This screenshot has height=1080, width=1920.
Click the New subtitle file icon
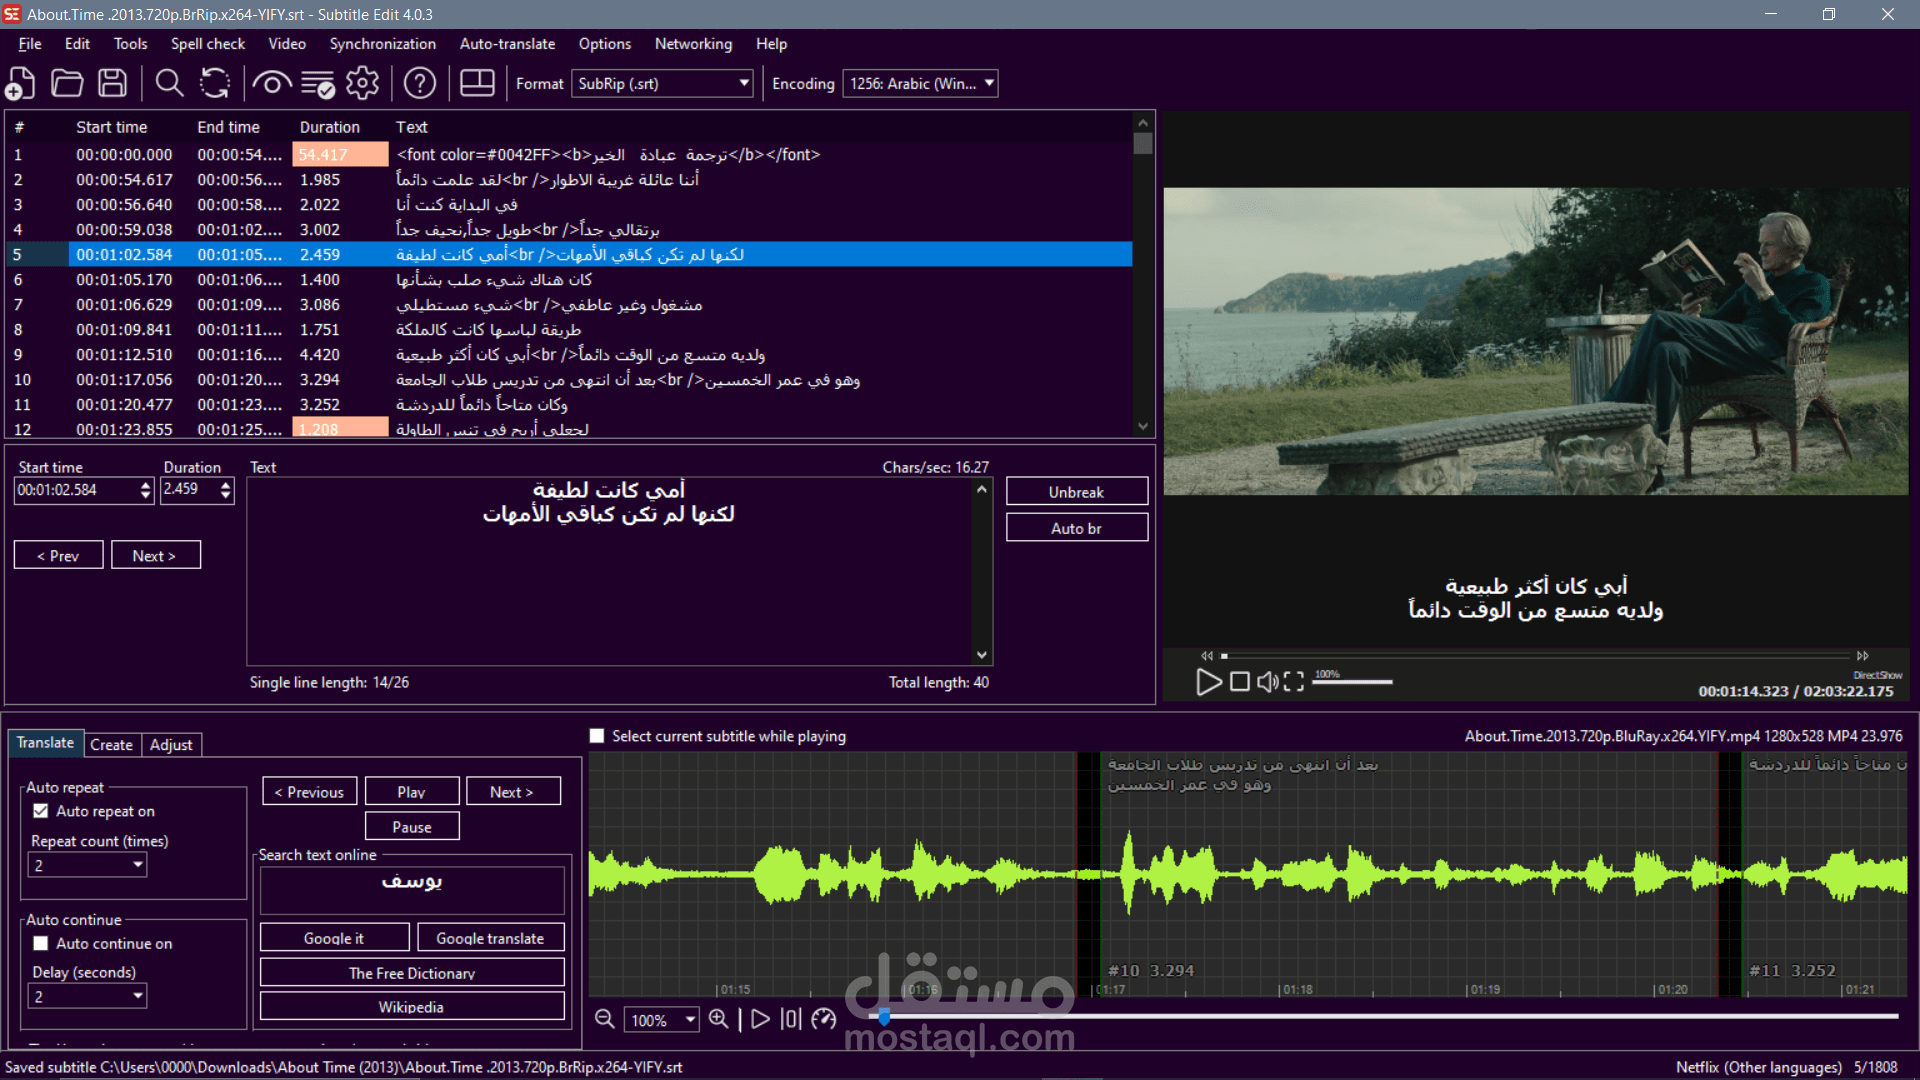(20, 83)
